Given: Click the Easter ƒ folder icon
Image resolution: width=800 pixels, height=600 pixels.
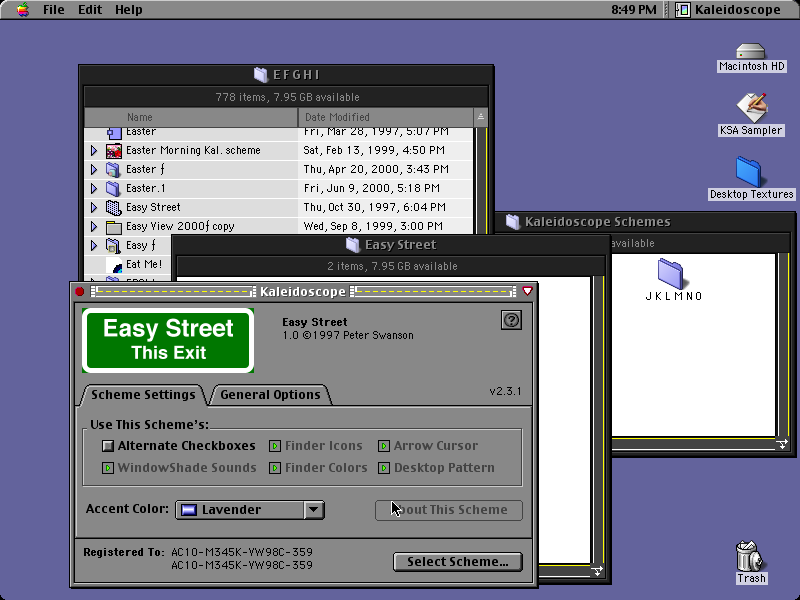Looking at the screenshot, I should [113, 169].
